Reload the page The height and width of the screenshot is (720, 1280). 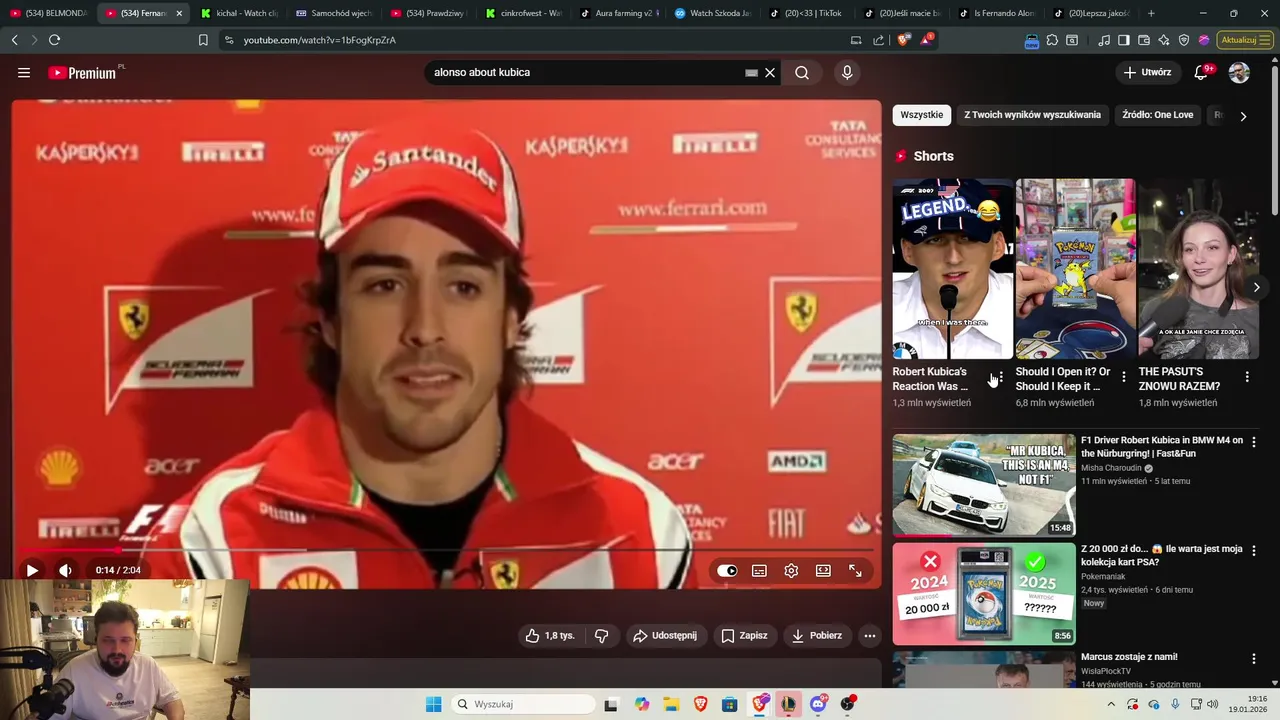point(55,40)
